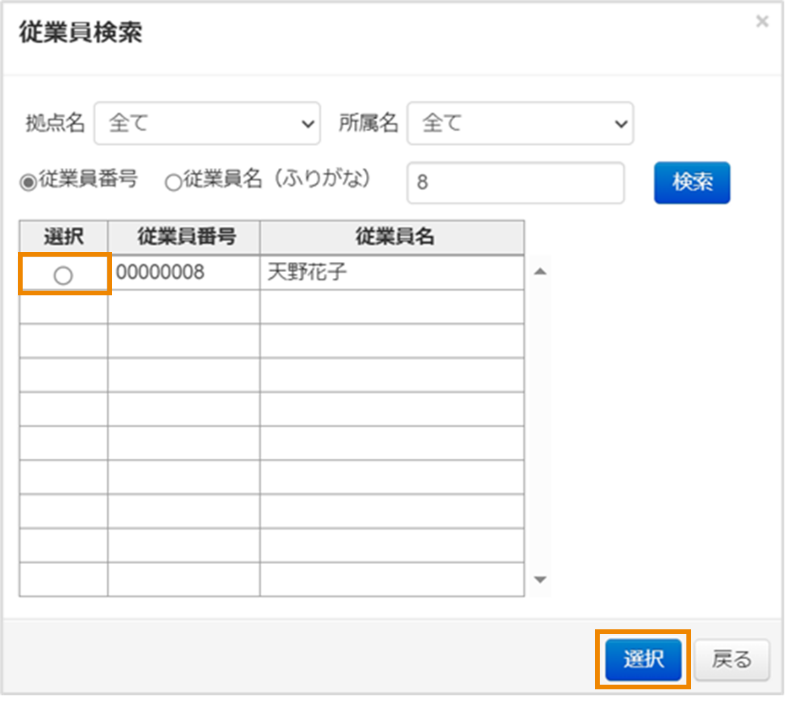793x704 pixels.
Task: Click the 選択 column header
Action: coord(63,237)
